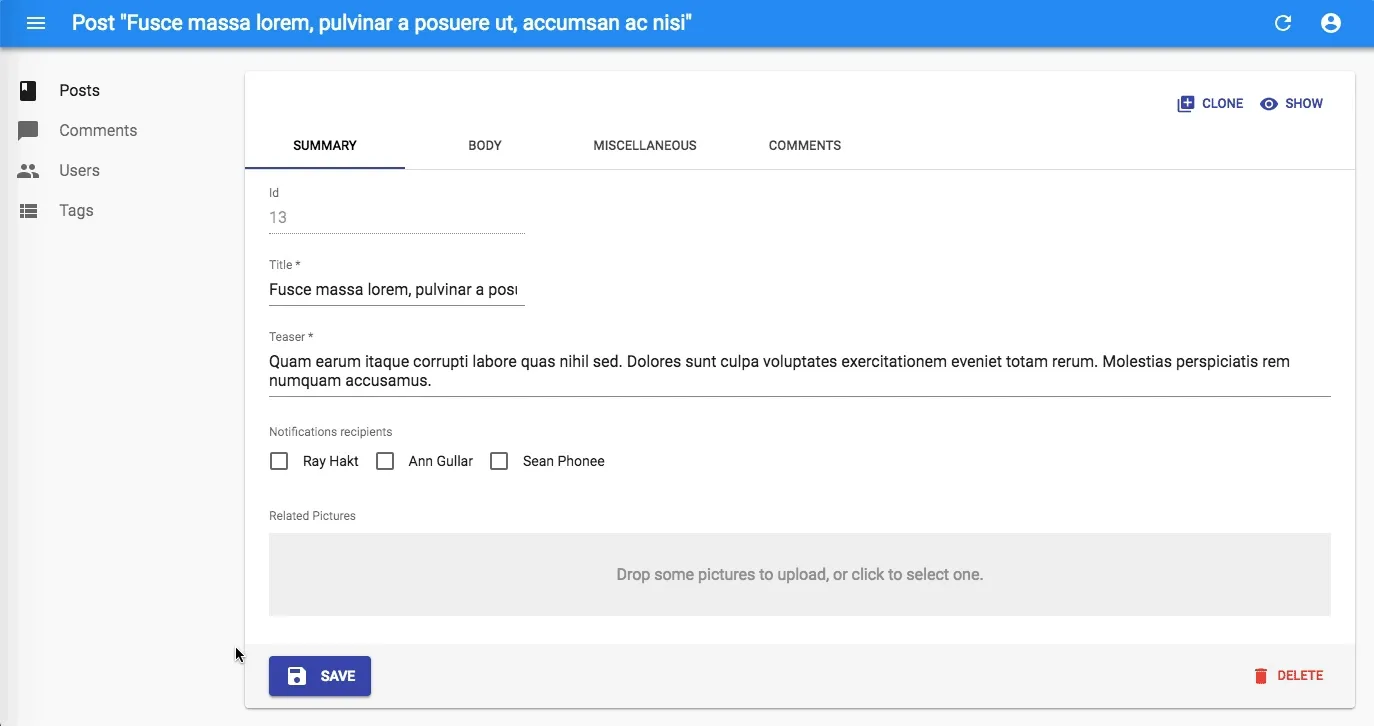1374x726 pixels.
Task: Open the Miscellaneous tab
Action: pos(645,146)
